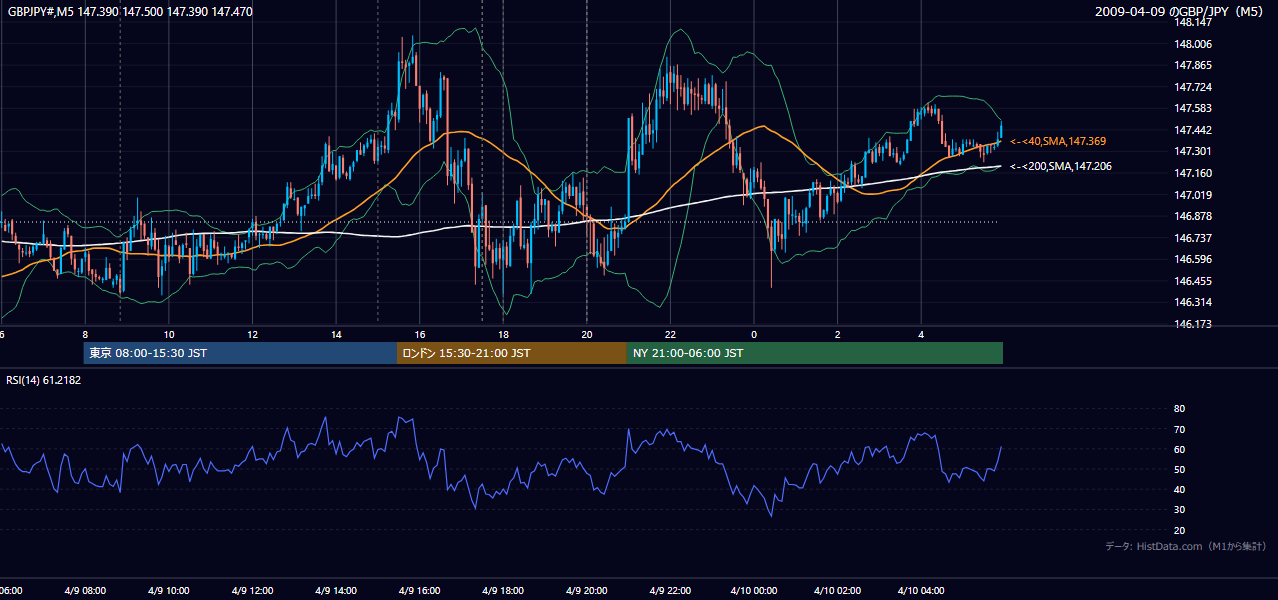1278x600 pixels.
Task: Click the 4/9 08:00 bottom date label
Action: pyautogui.click(x=85, y=590)
